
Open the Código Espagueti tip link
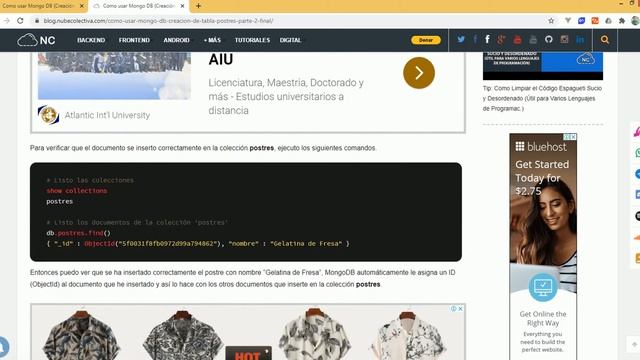(x=543, y=98)
